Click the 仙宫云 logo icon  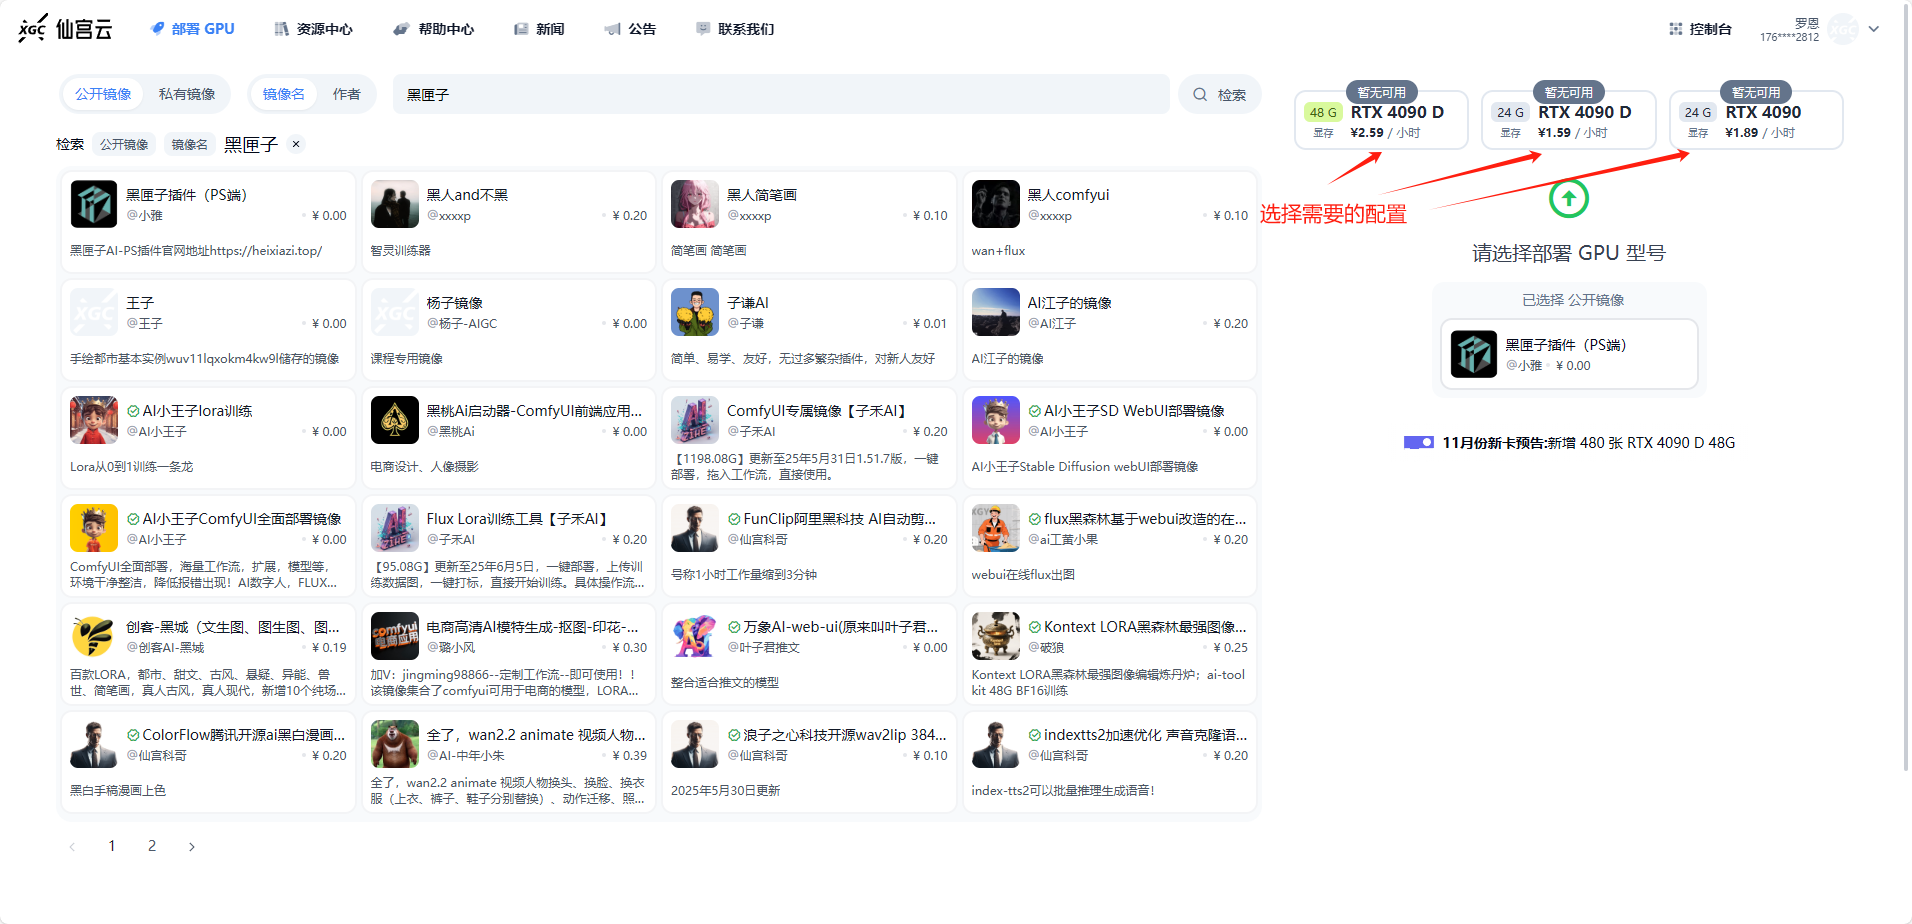(33, 28)
